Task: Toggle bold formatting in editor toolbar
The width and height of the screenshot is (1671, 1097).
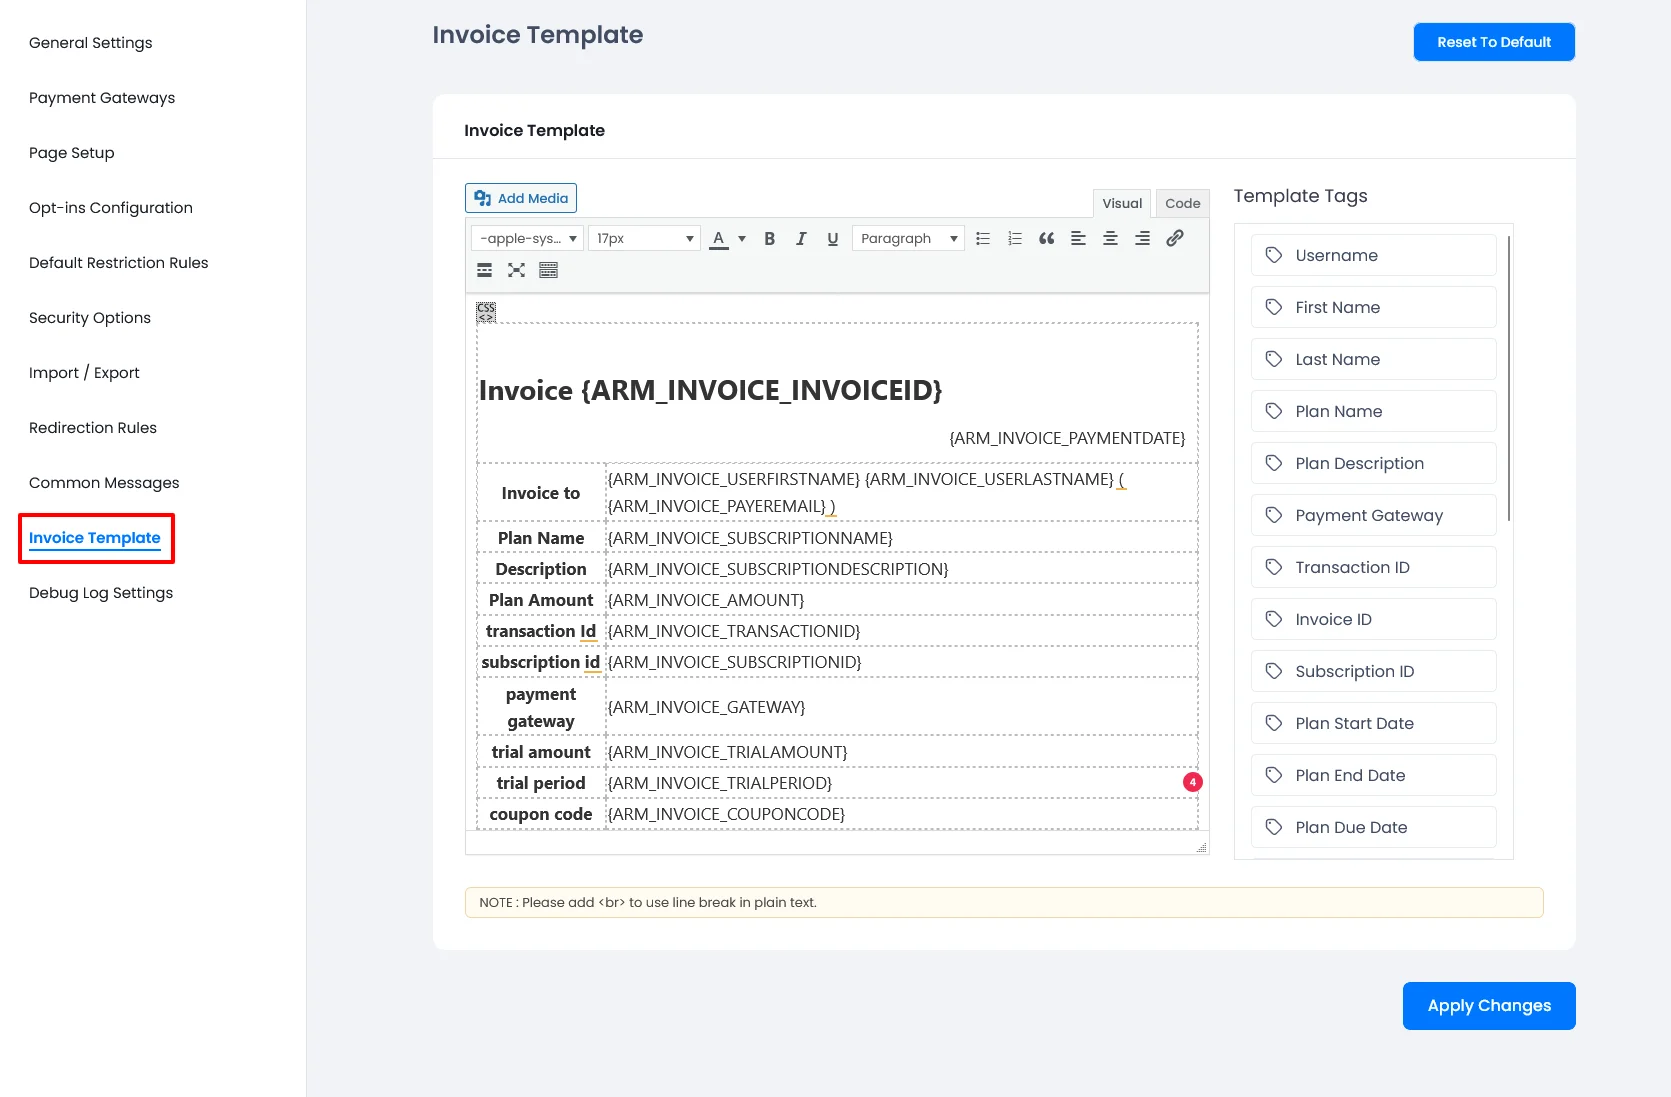Action: (769, 239)
